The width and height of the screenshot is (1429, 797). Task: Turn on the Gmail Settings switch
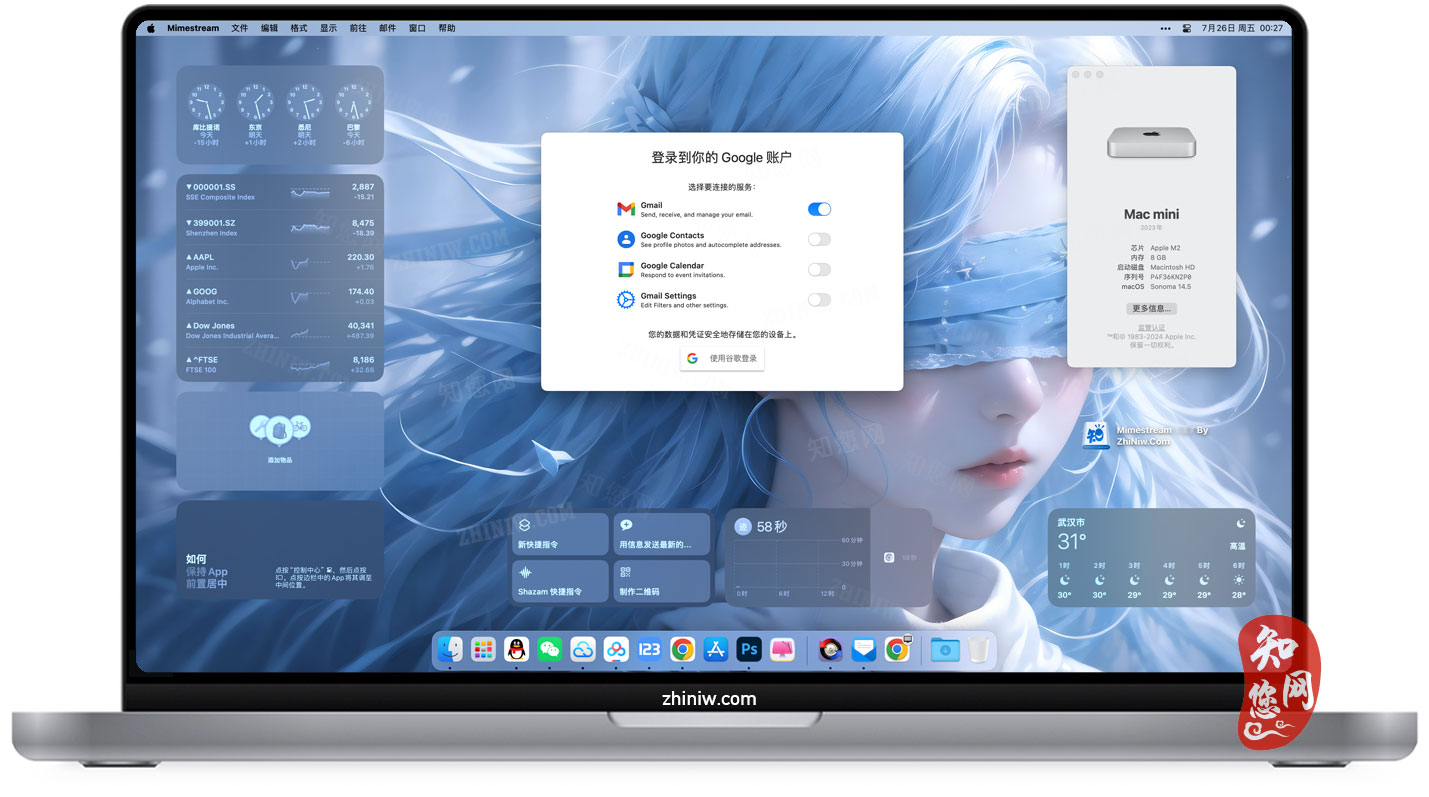[x=819, y=299]
